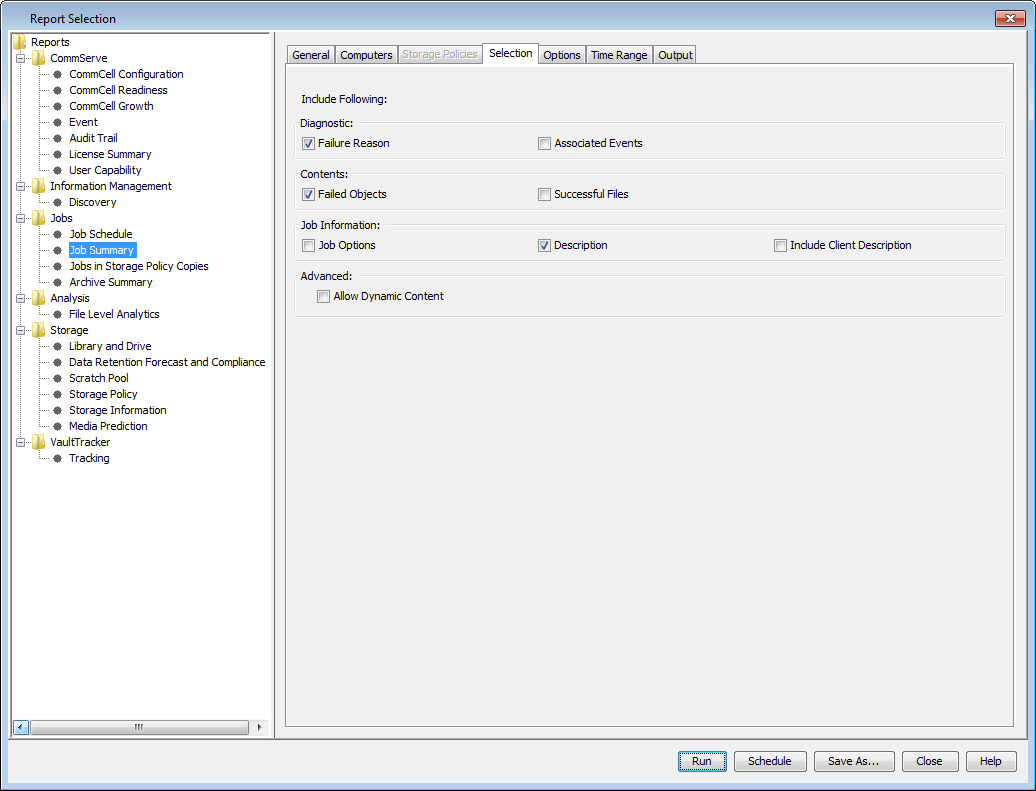
Task: Collapse the Information Management tree node
Action: tap(20, 186)
